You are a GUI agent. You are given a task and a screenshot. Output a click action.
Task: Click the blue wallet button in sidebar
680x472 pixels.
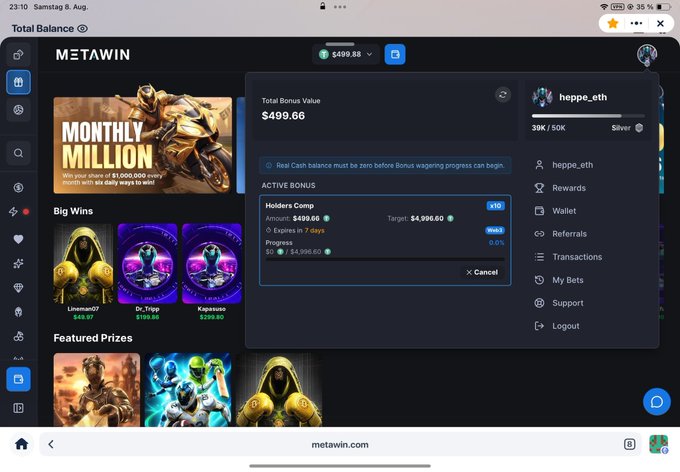[18, 379]
